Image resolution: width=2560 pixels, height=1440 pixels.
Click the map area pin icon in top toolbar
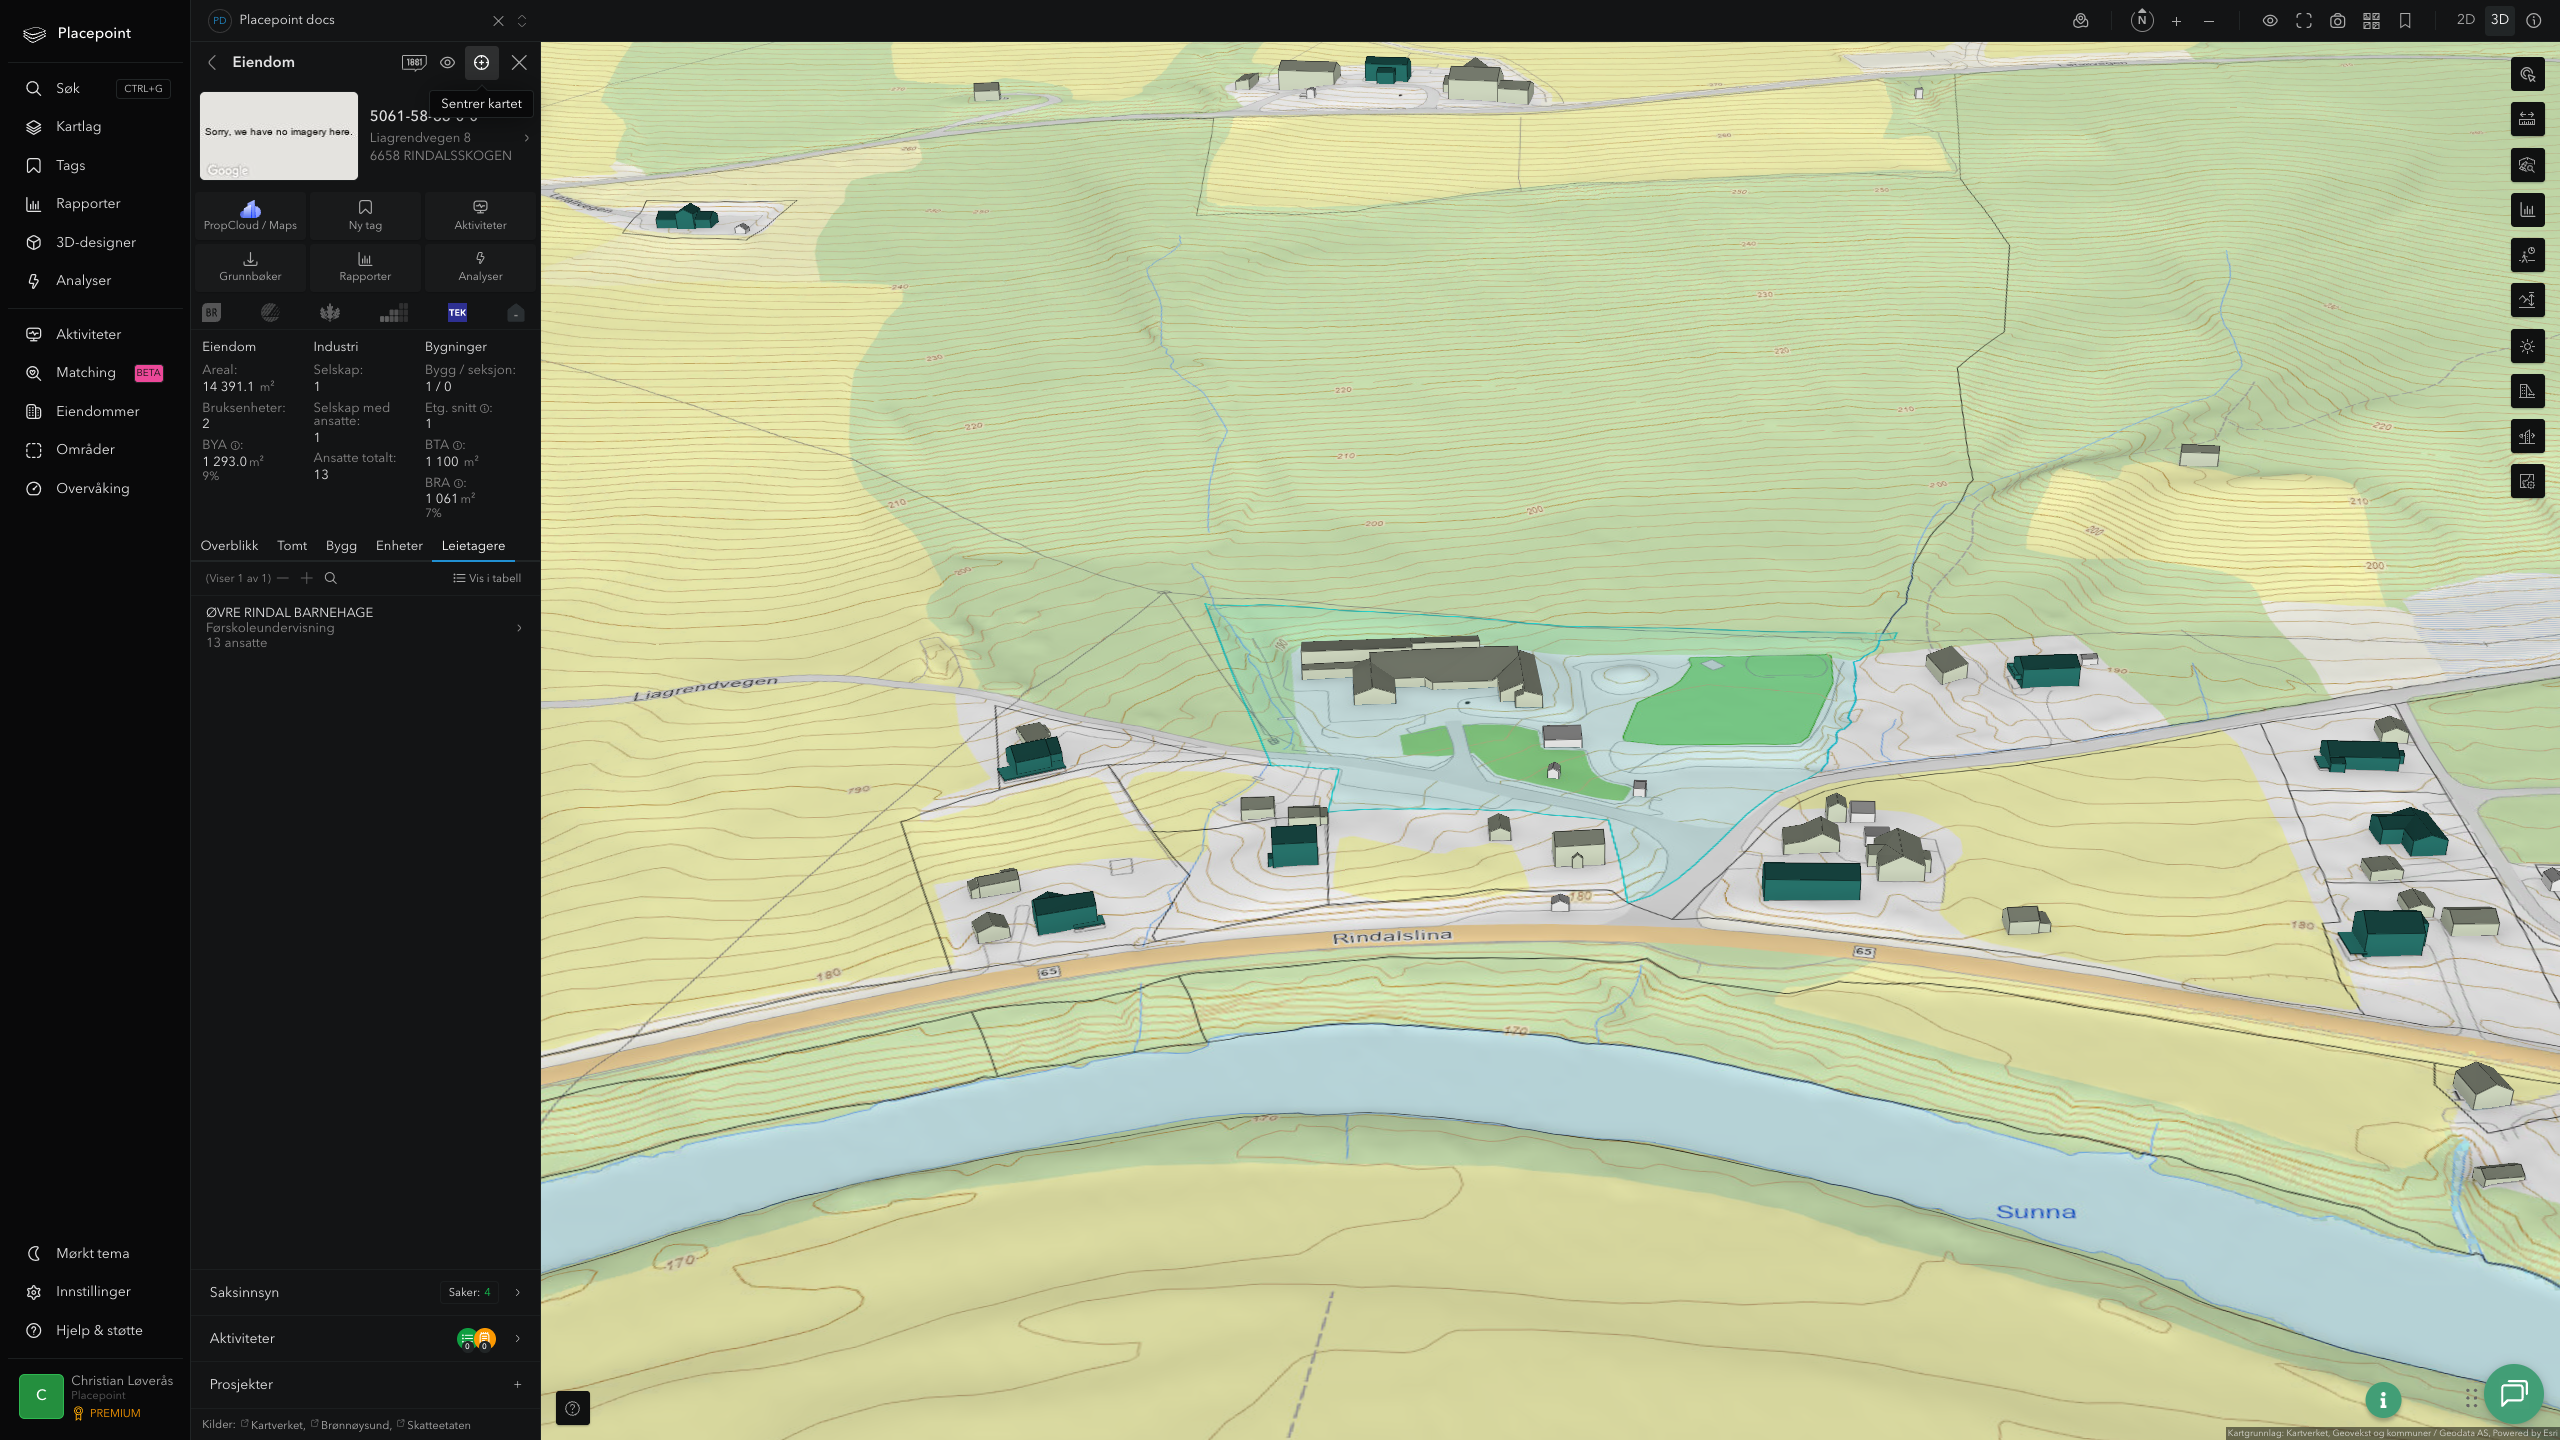[x=2081, y=21]
